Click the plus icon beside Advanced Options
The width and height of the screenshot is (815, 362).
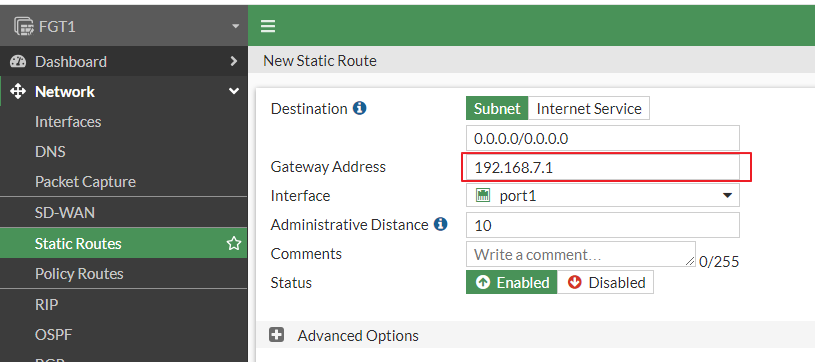point(277,335)
